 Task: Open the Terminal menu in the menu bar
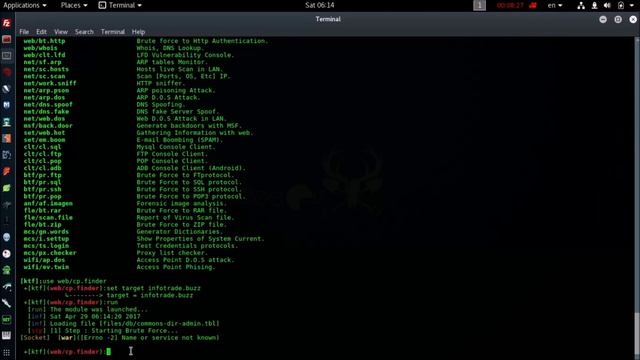[113, 32]
